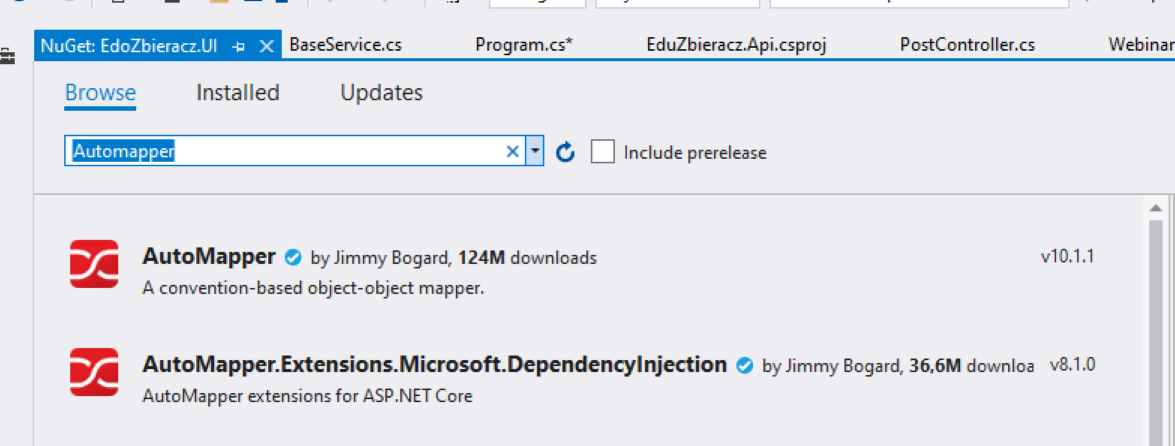
Task: Open the EduZbieracz.Api.csproj tab
Action: (737, 45)
